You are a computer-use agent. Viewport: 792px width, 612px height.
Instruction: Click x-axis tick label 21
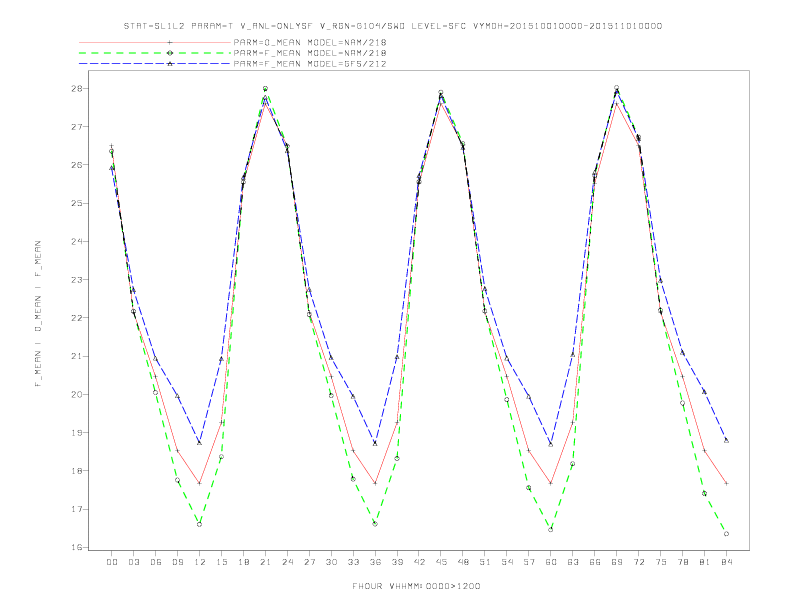point(266,562)
